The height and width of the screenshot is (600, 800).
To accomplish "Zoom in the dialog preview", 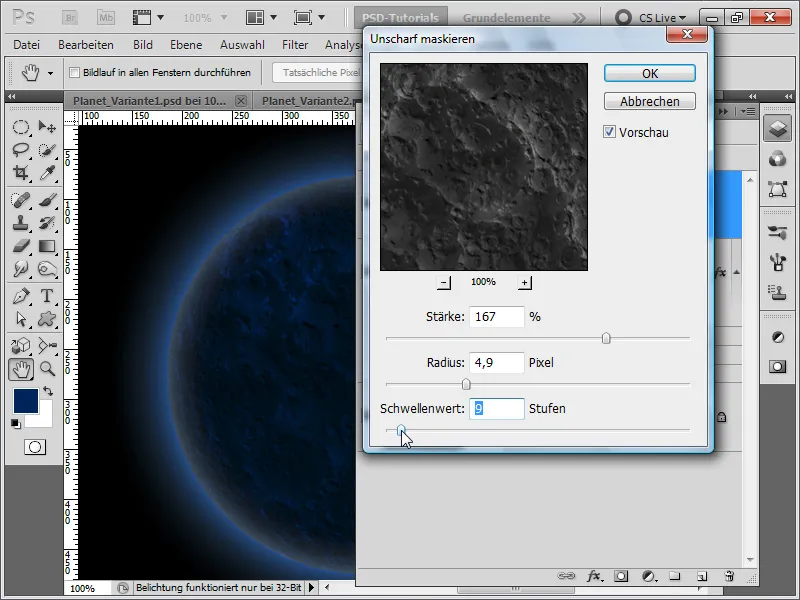I will click(x=524, y=283).
